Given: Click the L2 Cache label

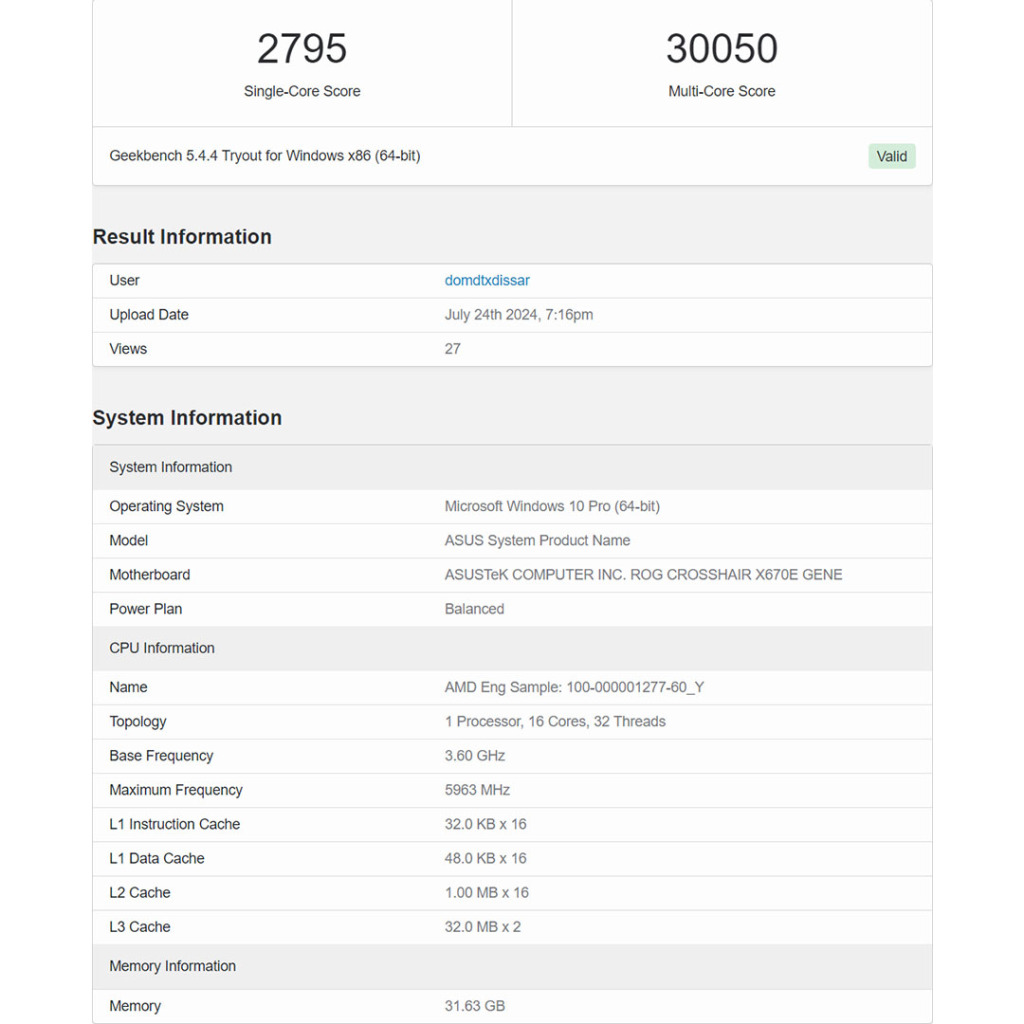Looking at the screenshot, I should point(140,893).
